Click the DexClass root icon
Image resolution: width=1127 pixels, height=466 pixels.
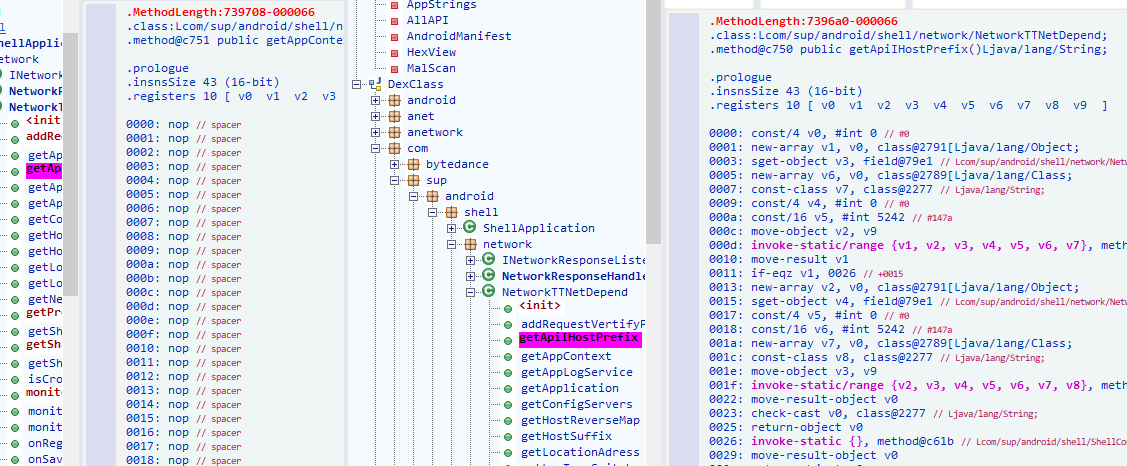pyautogui.click(x=374, y=84)
